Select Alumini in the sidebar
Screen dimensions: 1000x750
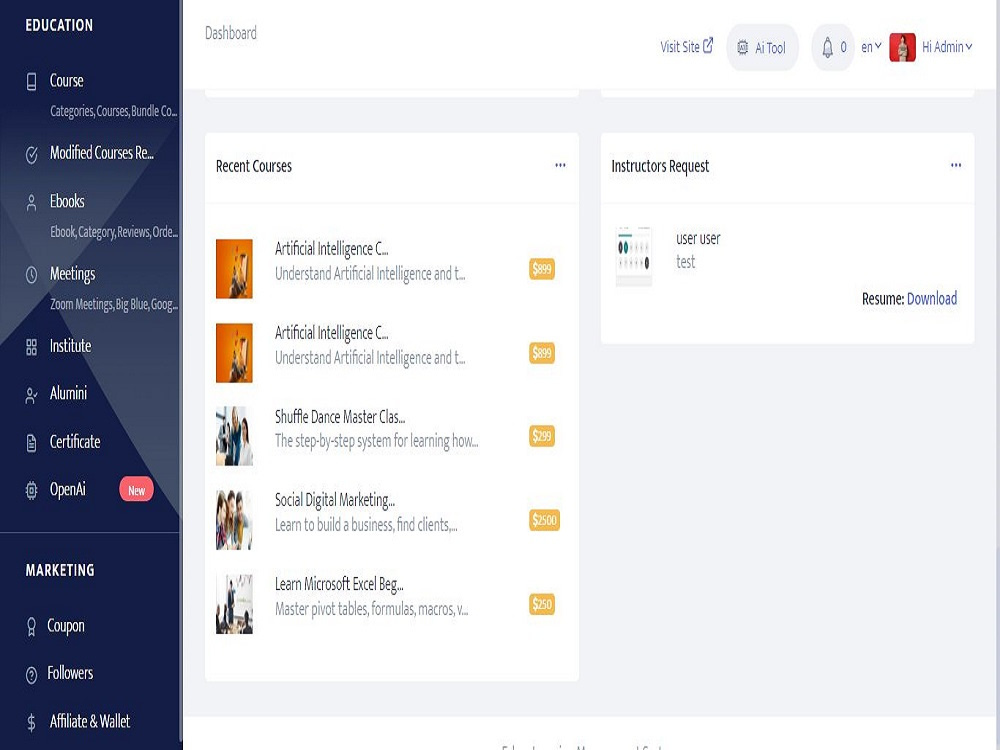pyautogui.click(x=68, y=393)
